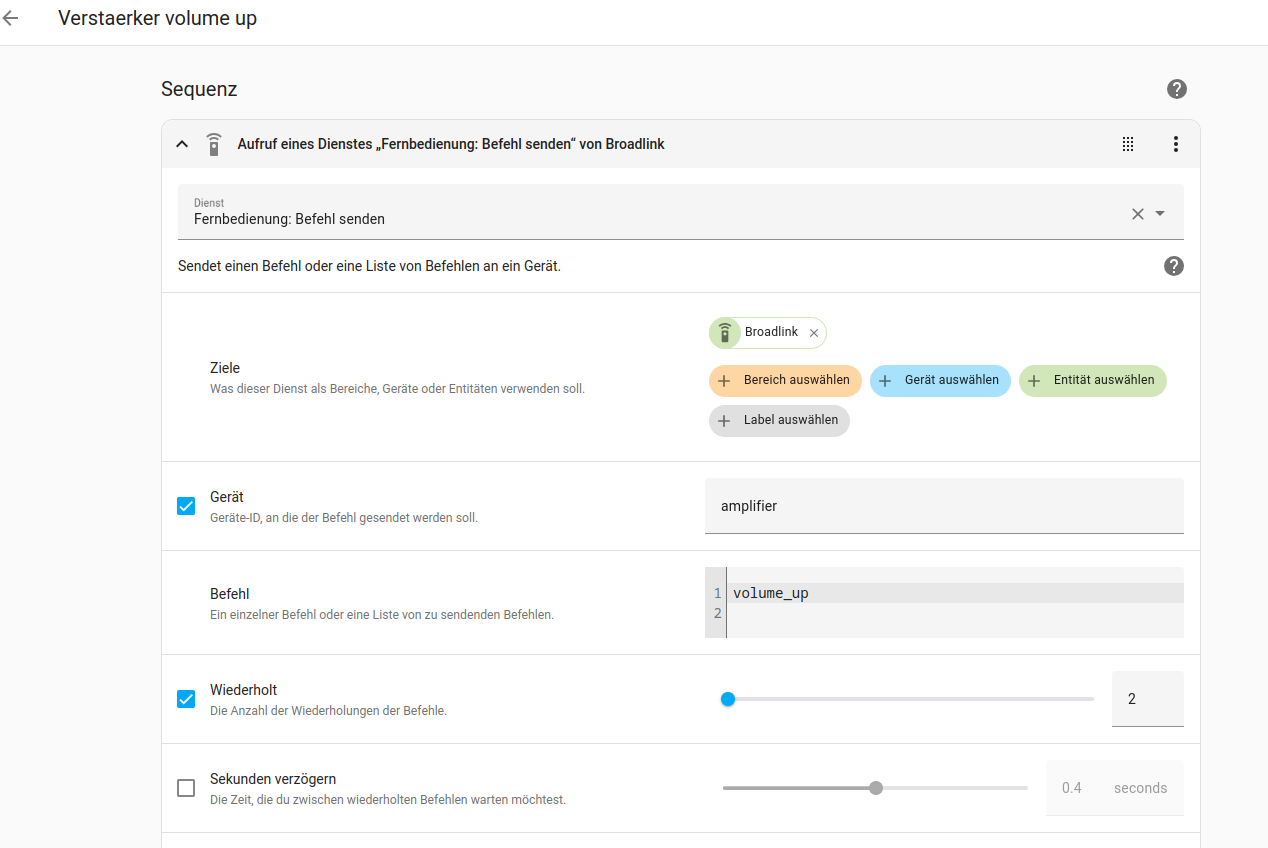Image resolution: width=1268 pixels, height=848 pixels.
Task: Enable the Sekunden verzögern checkbox
Action: (x=186, y=788)
